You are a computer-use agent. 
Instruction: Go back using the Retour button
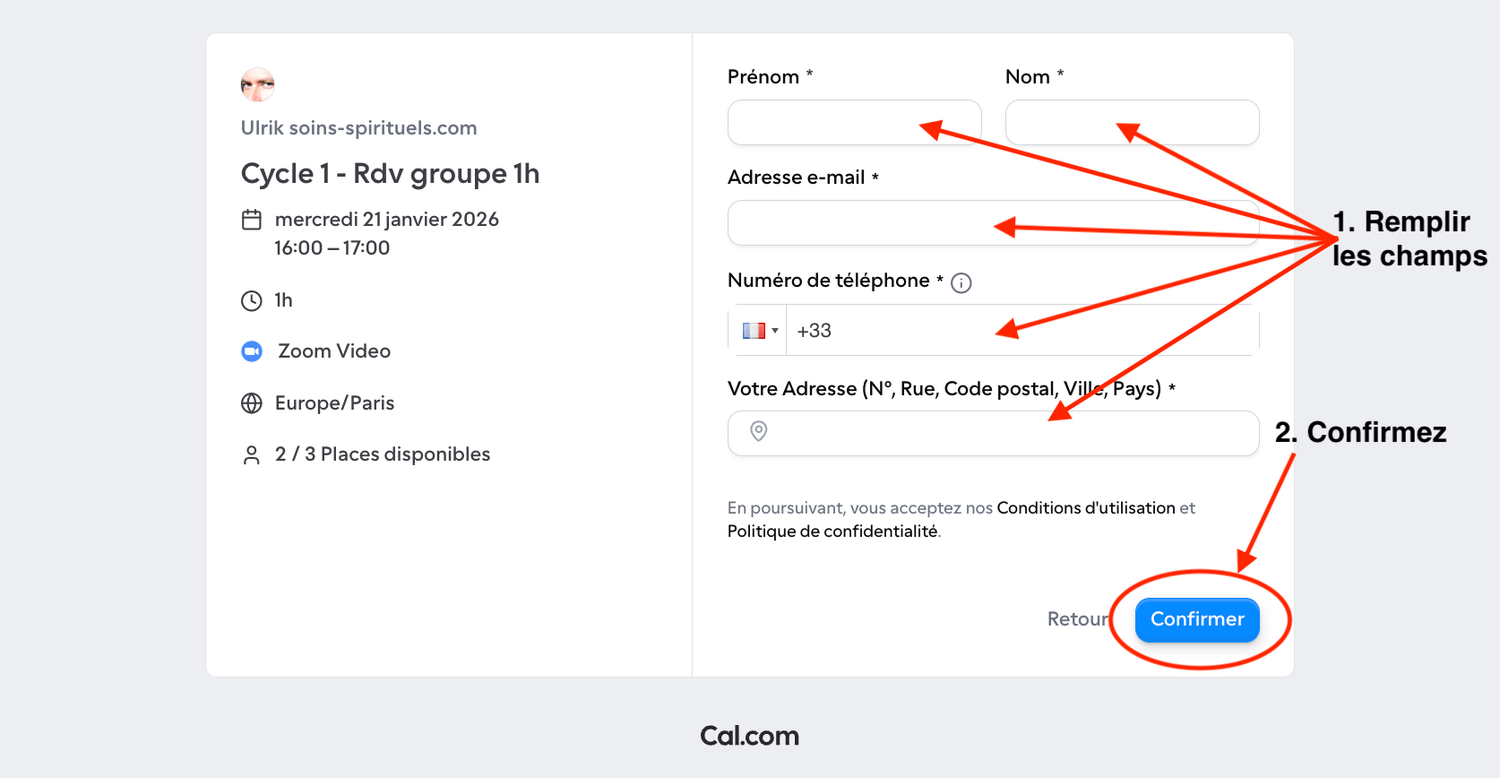pyautogui.click(x=1077, y=619)
